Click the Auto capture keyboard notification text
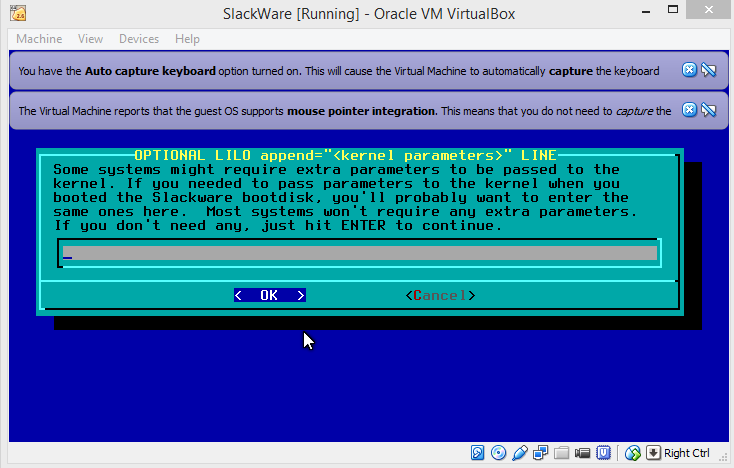The height and width of the screenshot is (468, 734). tap(339, 71)
